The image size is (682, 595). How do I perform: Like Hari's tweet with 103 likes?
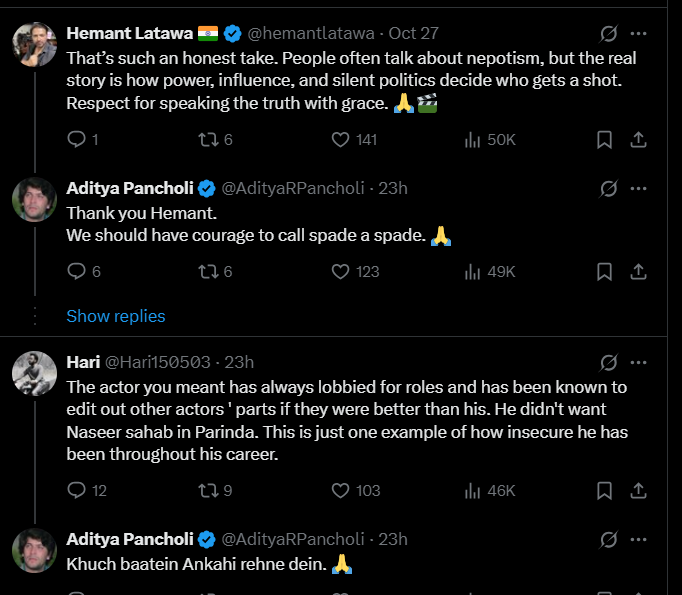point(339,490)
